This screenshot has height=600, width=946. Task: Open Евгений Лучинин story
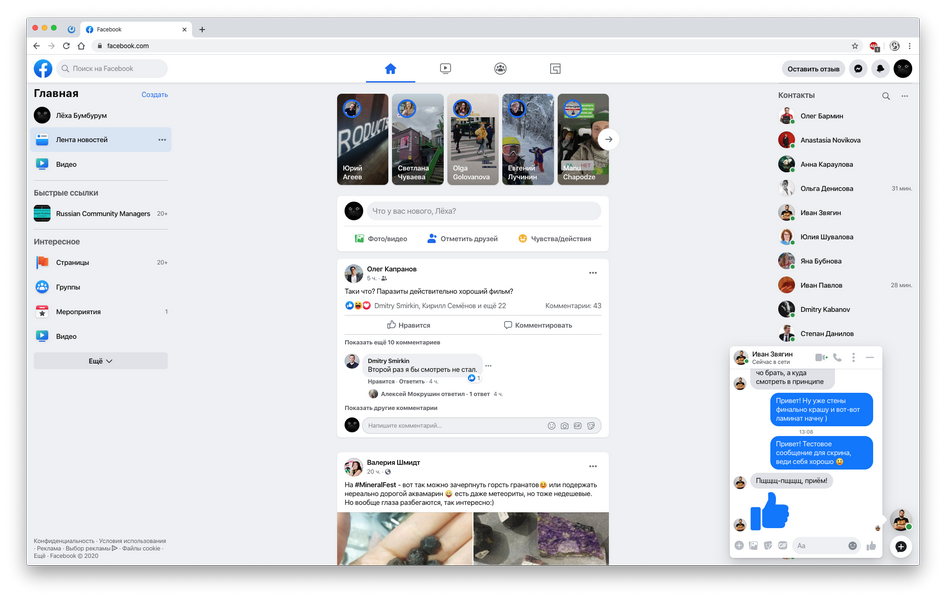tap(528, 139)
